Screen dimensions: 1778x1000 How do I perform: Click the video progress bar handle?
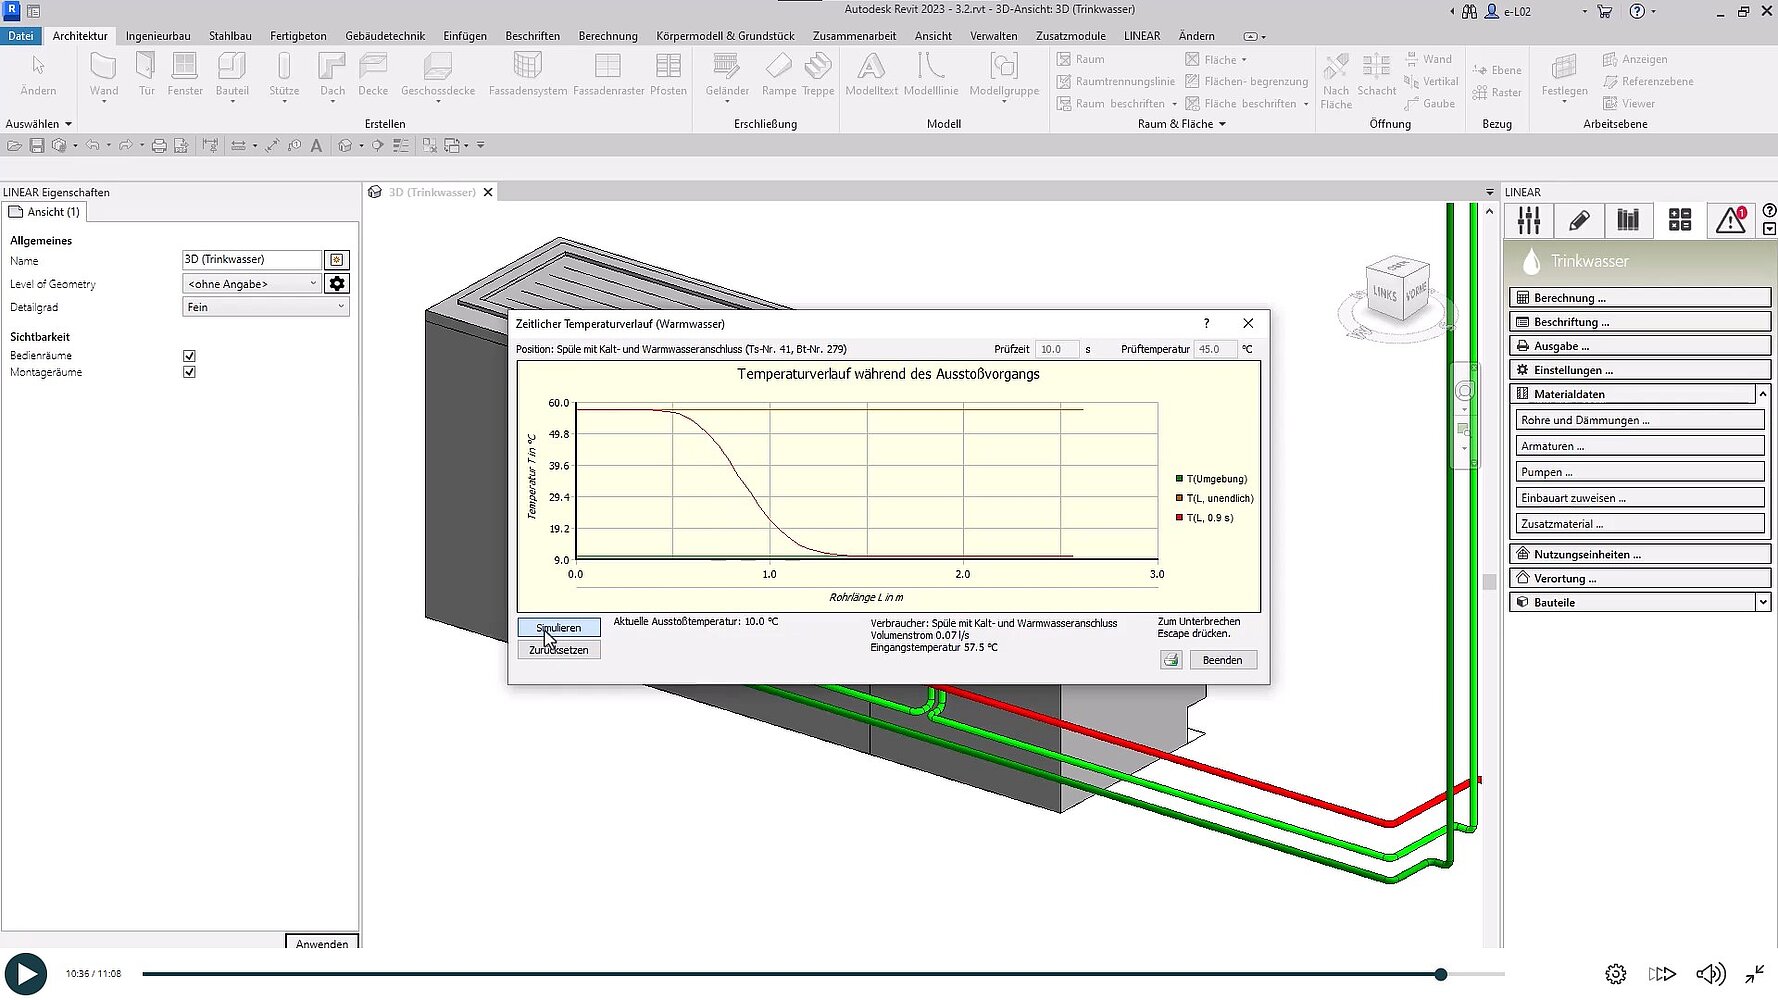coord(1440,974)
